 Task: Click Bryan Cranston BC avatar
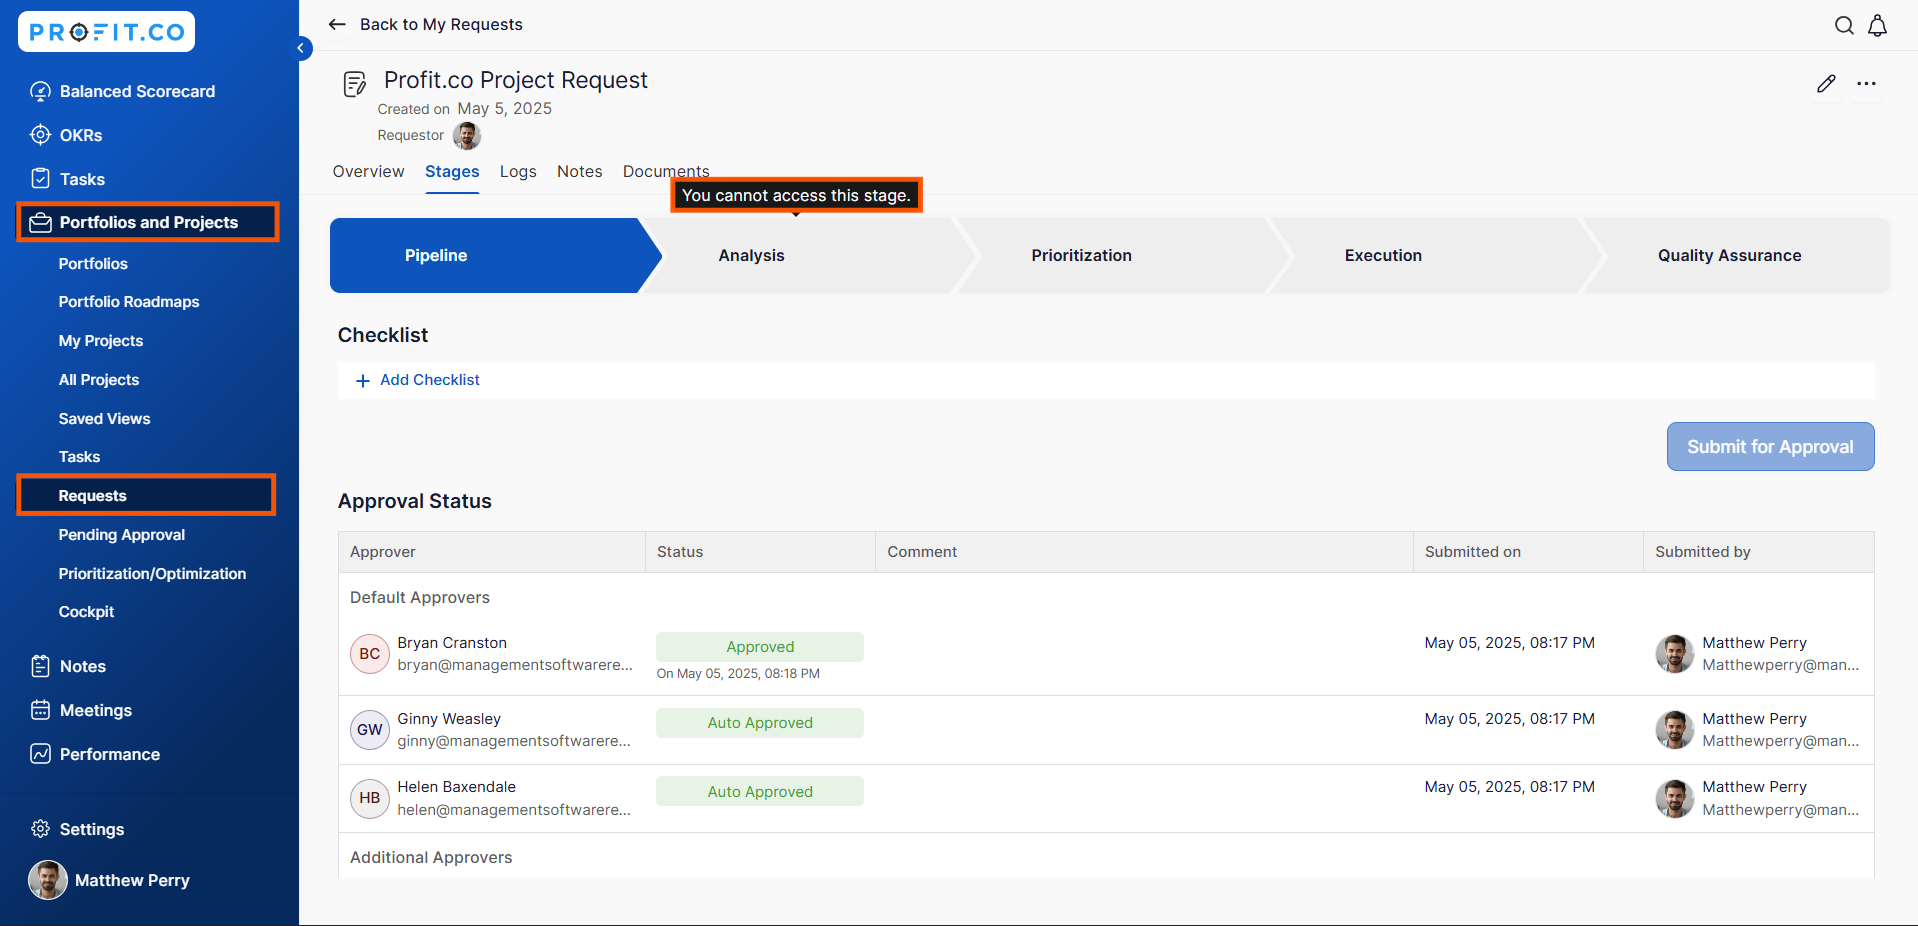(x=370, y=654)
